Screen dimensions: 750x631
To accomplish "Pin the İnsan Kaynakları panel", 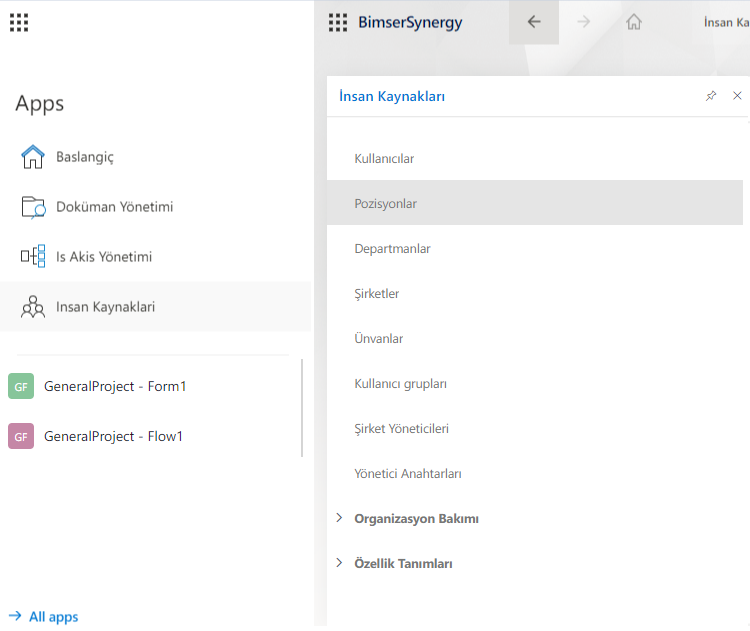I will pyautogui.click(x=711, y=96).
